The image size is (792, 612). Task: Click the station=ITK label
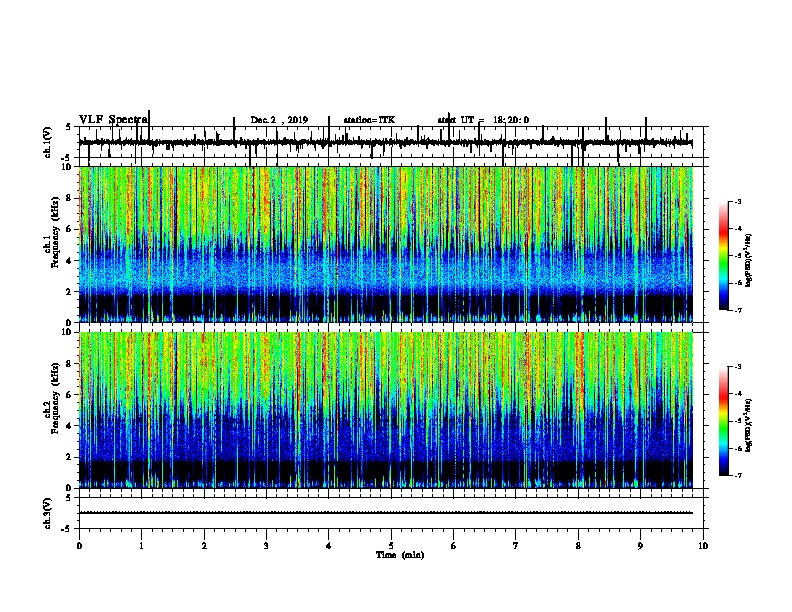[x=369, y=120]
